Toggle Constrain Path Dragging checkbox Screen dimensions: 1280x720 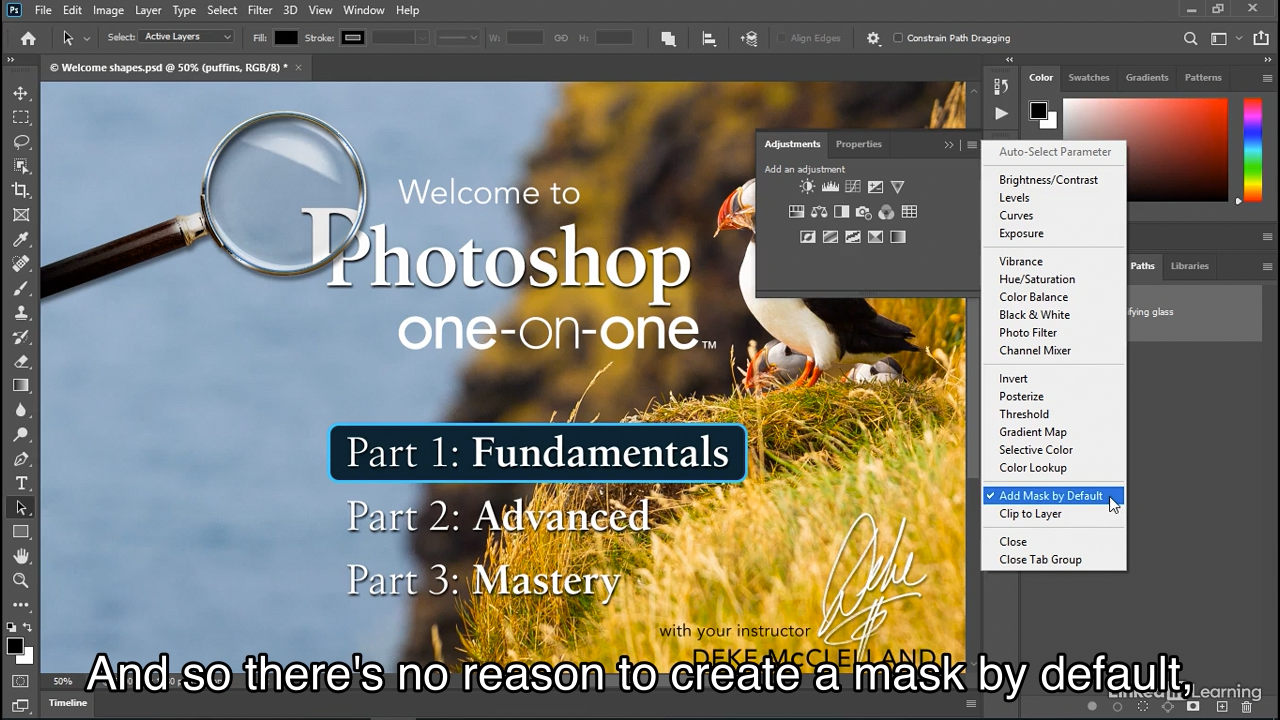click(898, 38)
